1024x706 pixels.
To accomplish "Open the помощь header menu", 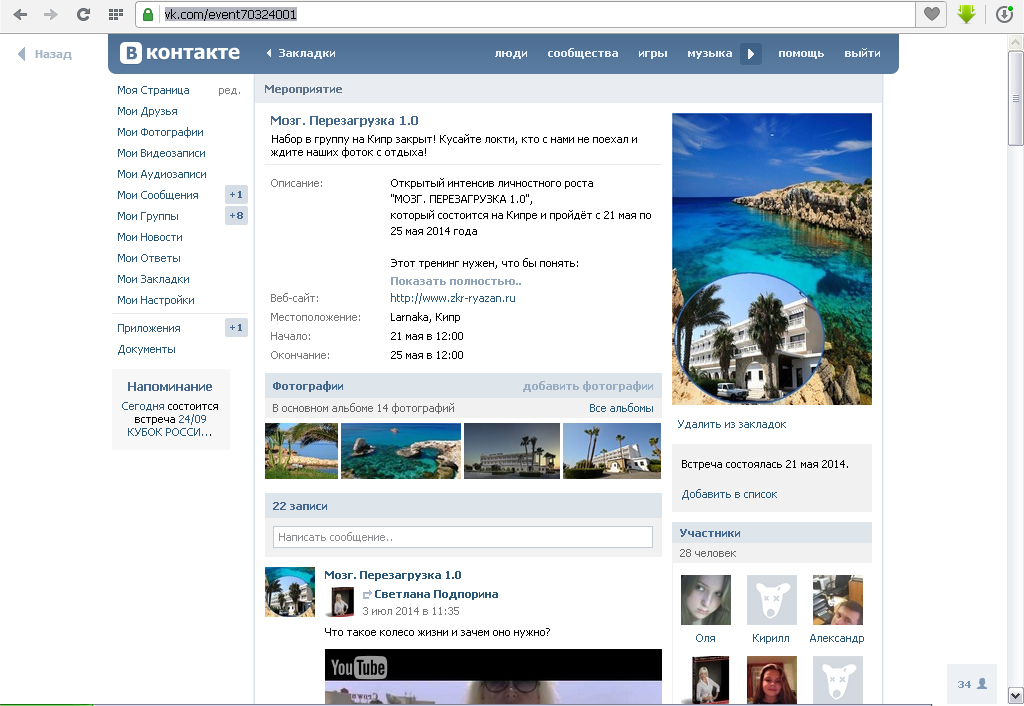I will [801, 54].
